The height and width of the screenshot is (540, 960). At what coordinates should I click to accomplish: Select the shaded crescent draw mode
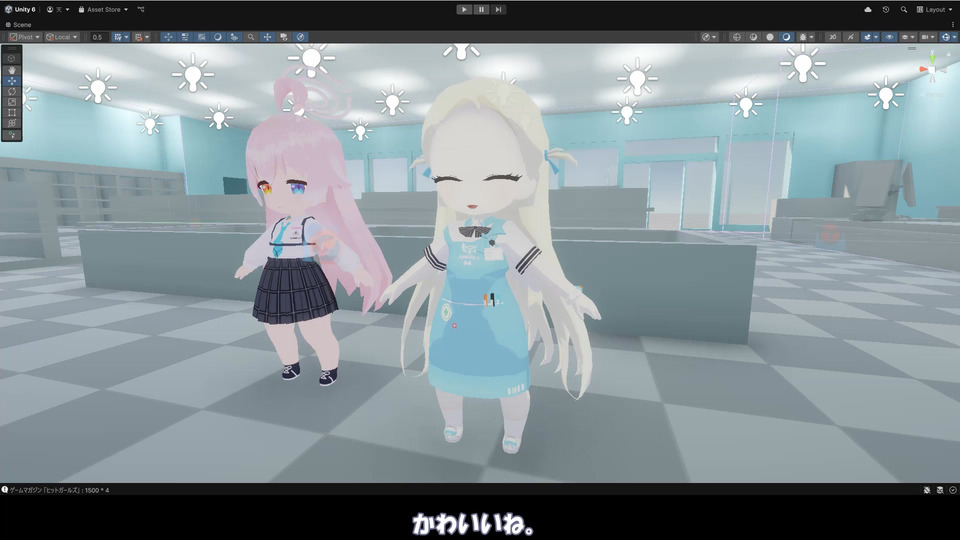tap(786, 37)
